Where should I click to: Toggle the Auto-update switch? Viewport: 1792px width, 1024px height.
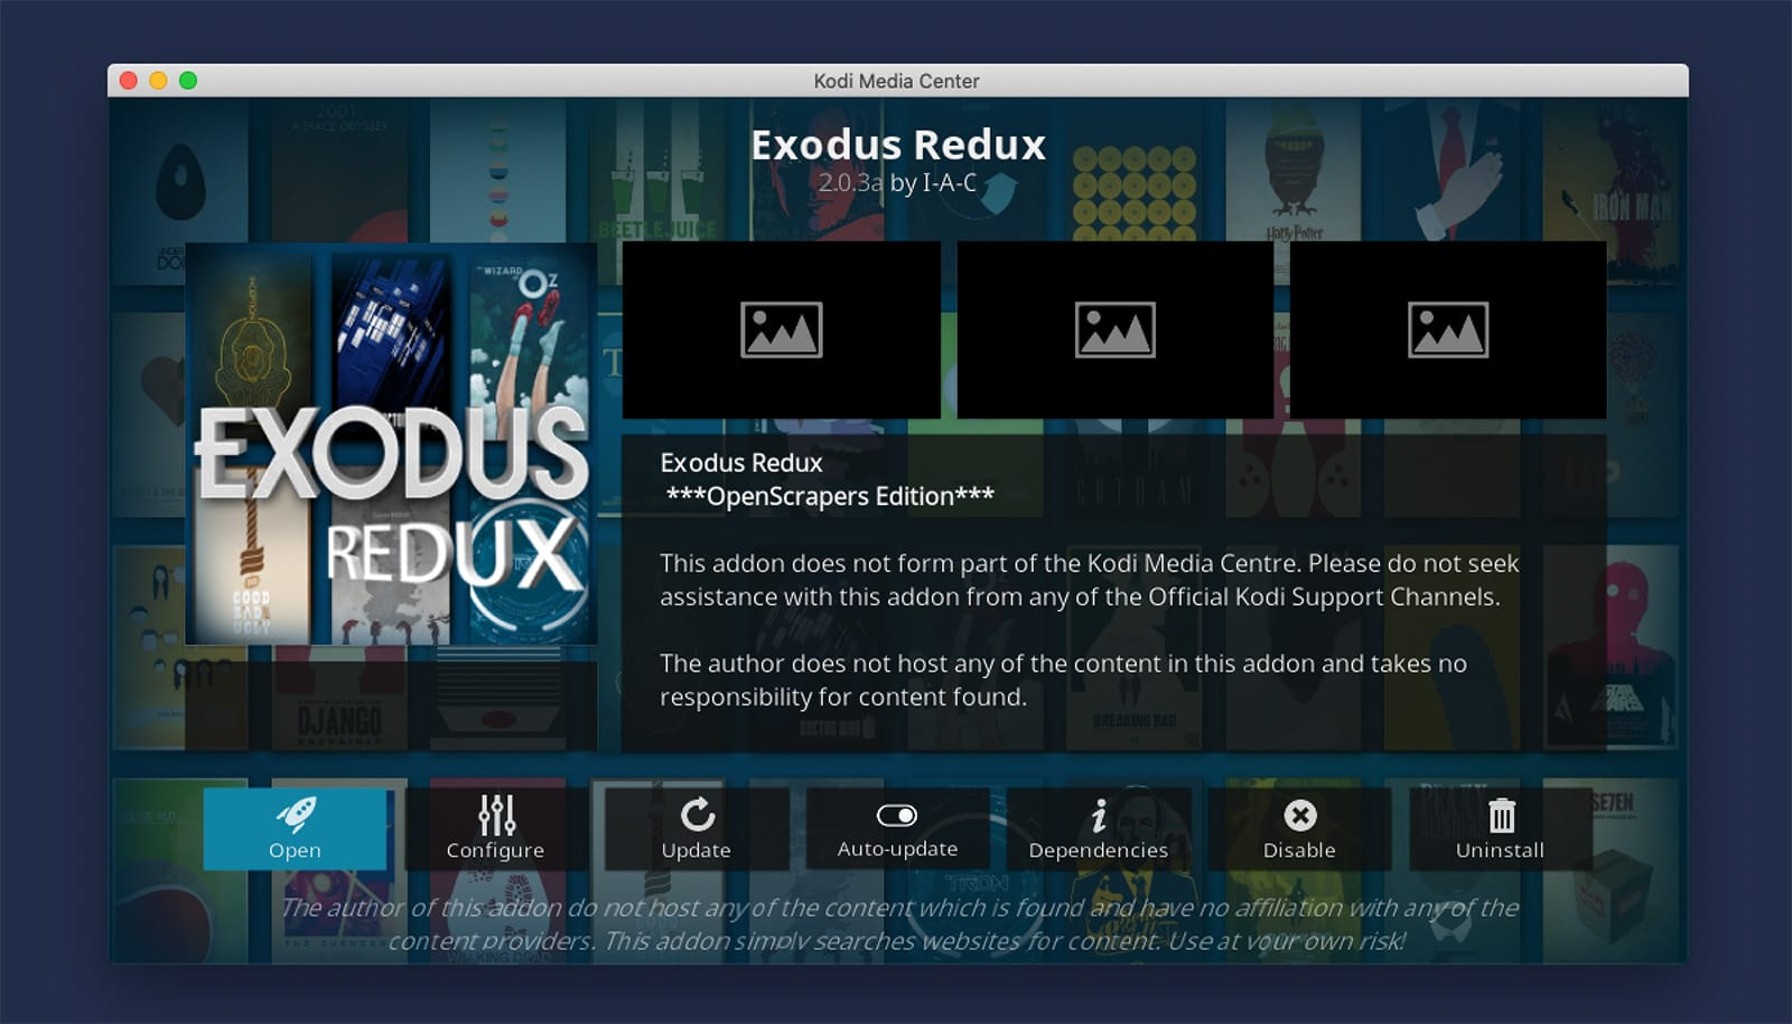point(897,815)
